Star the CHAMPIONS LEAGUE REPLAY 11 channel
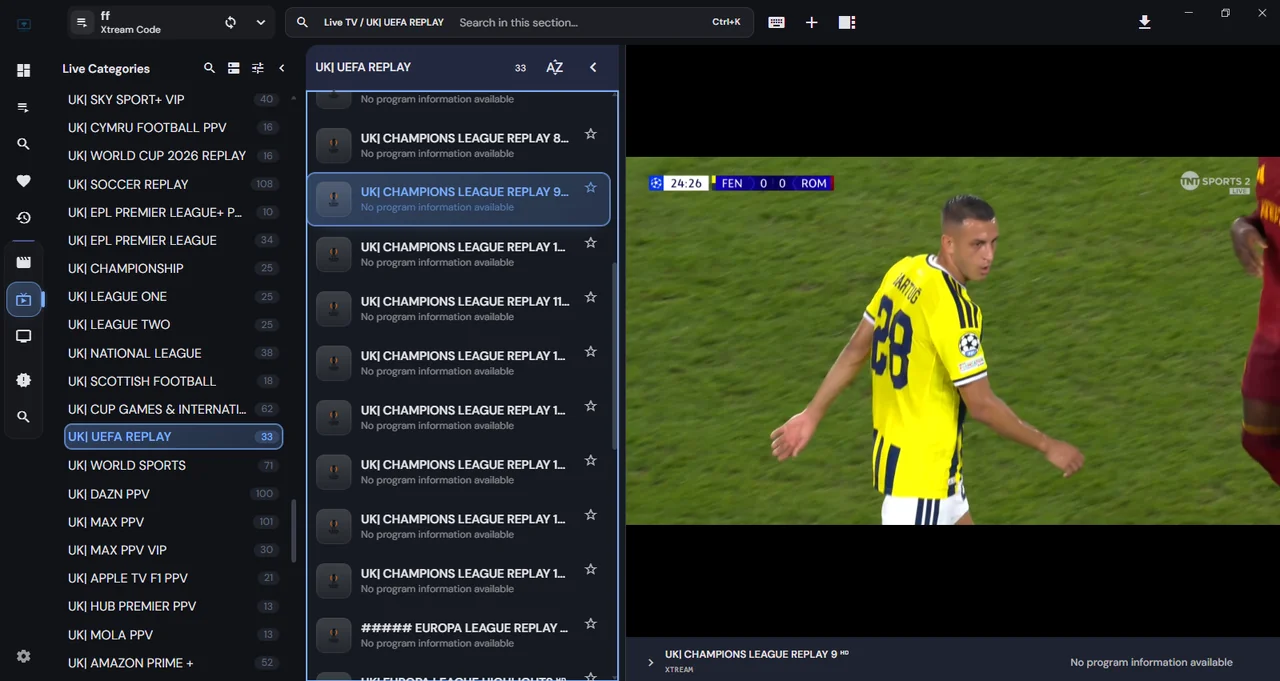This screenshot has width=1280, height=681. tap(591, 297)
